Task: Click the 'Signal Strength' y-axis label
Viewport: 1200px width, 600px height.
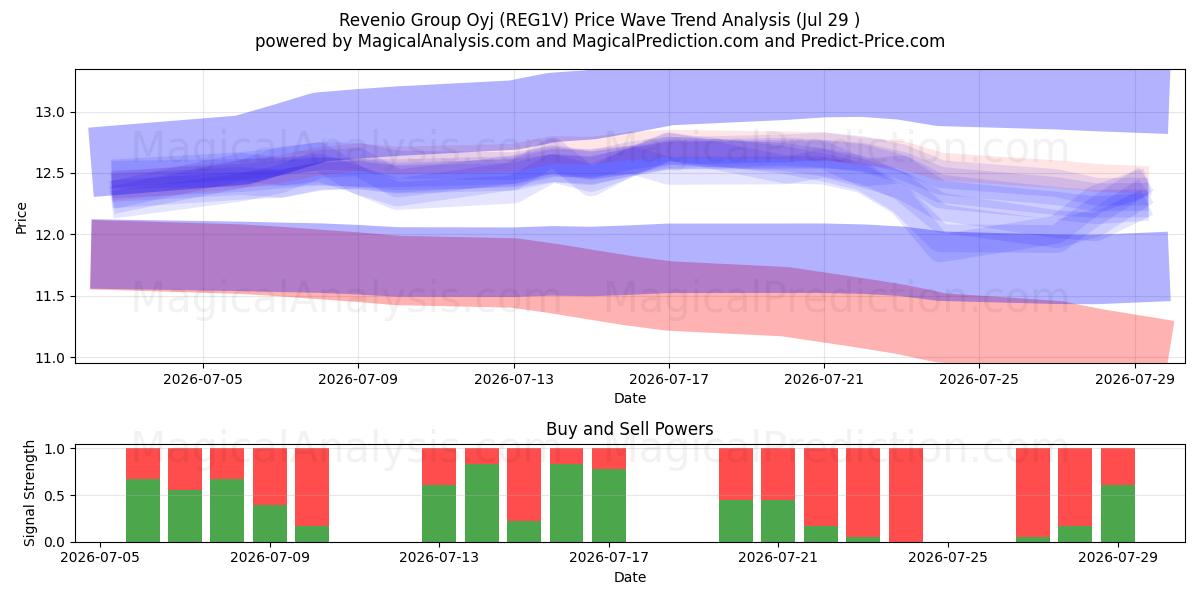Action: click(x=29, y=493)
